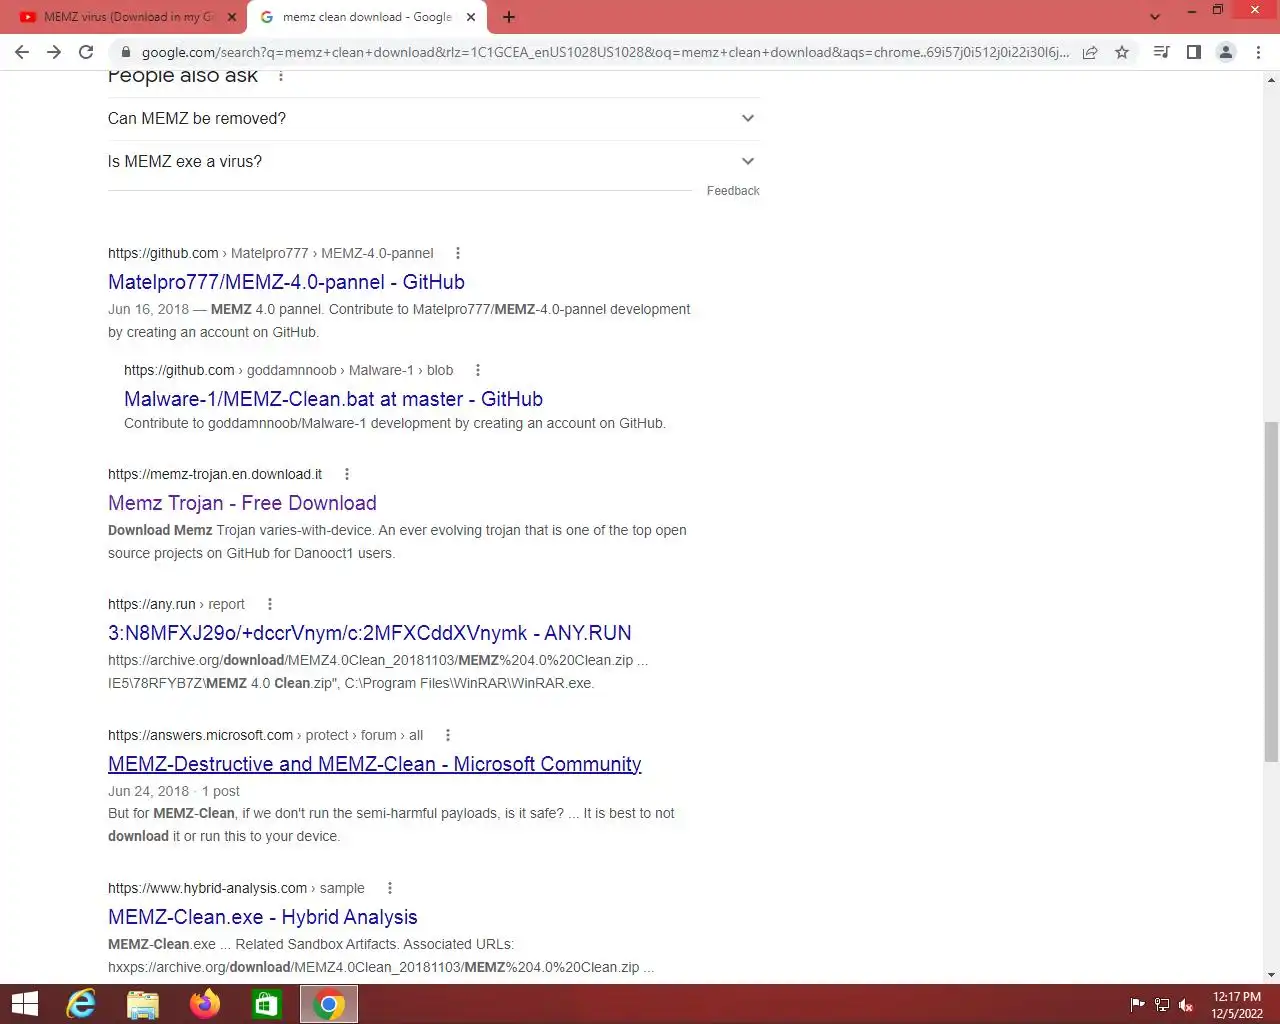Open Matelpro777/MEMZ-4.0-pannel GitHub result

coord(286,282)
